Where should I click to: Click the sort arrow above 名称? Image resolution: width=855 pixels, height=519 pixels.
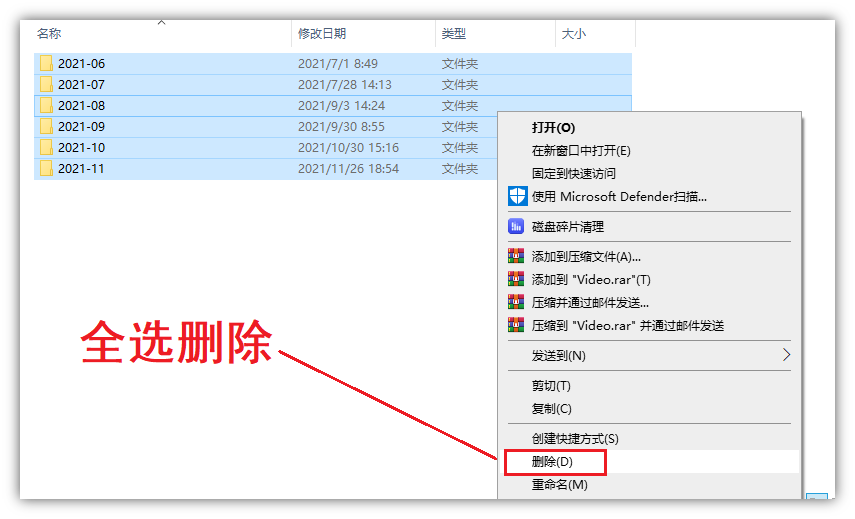tap(161, 22)
